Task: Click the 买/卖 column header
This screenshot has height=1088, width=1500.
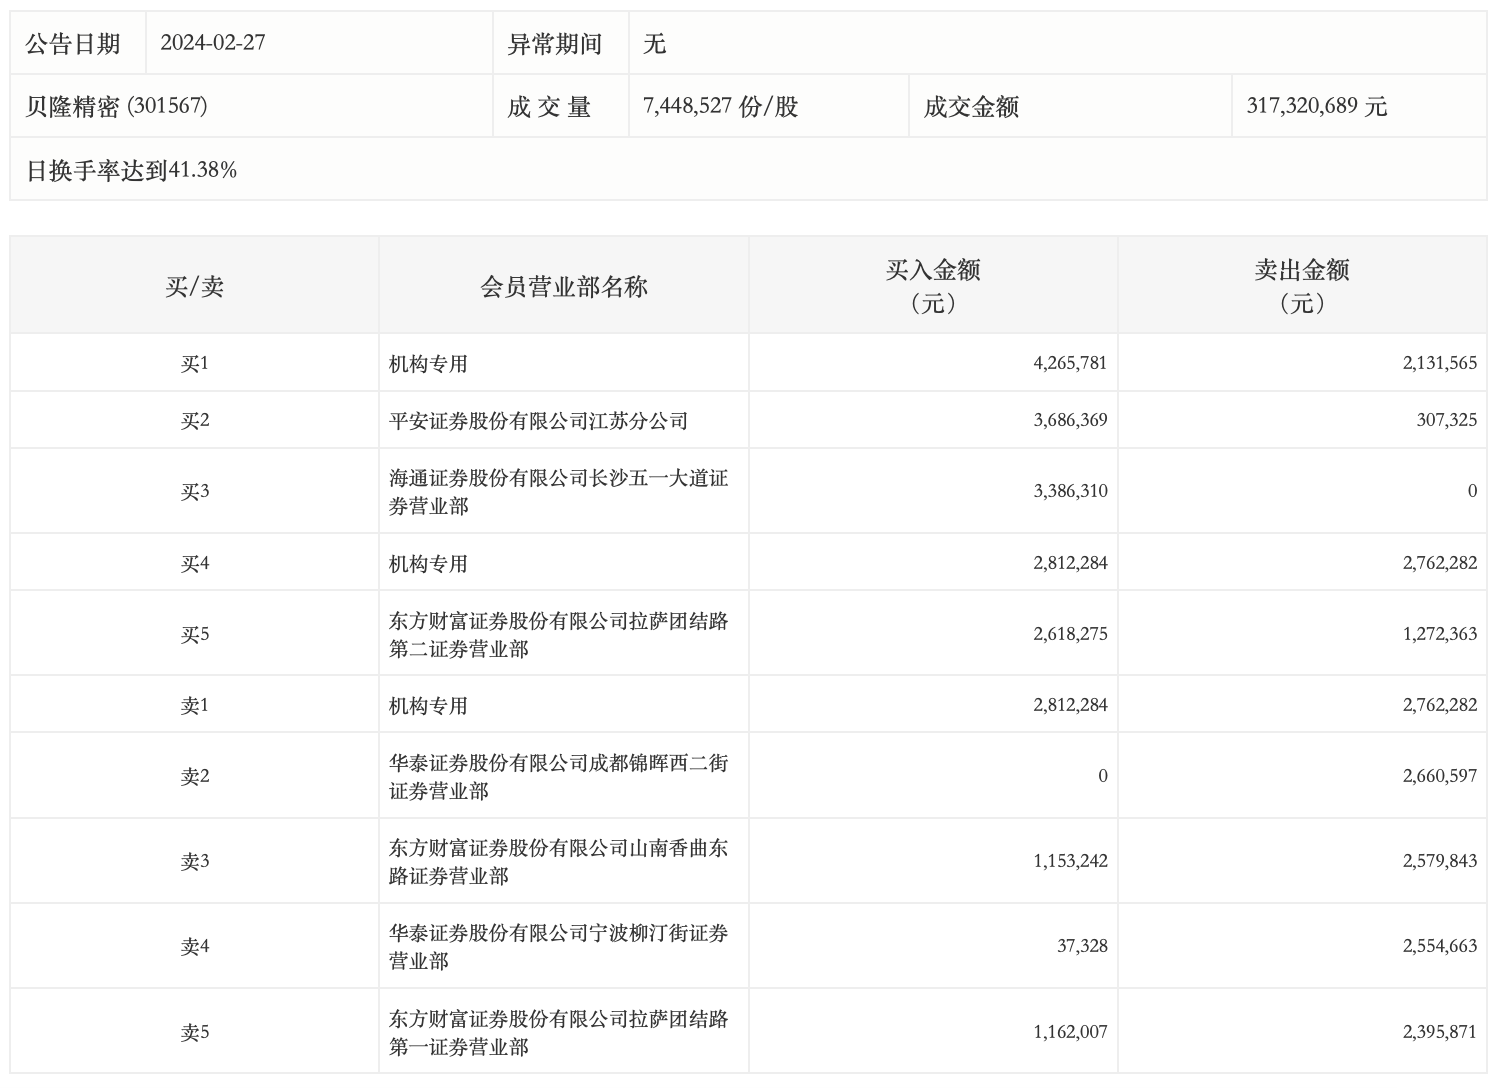Action: click(x=195, y=287)
